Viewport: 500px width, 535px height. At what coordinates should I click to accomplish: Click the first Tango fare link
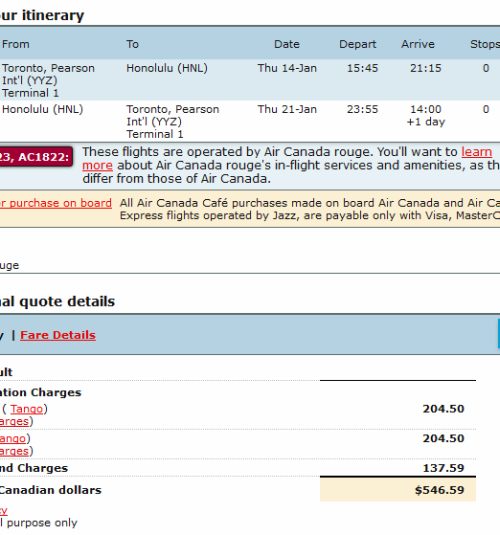coord(27,408)
